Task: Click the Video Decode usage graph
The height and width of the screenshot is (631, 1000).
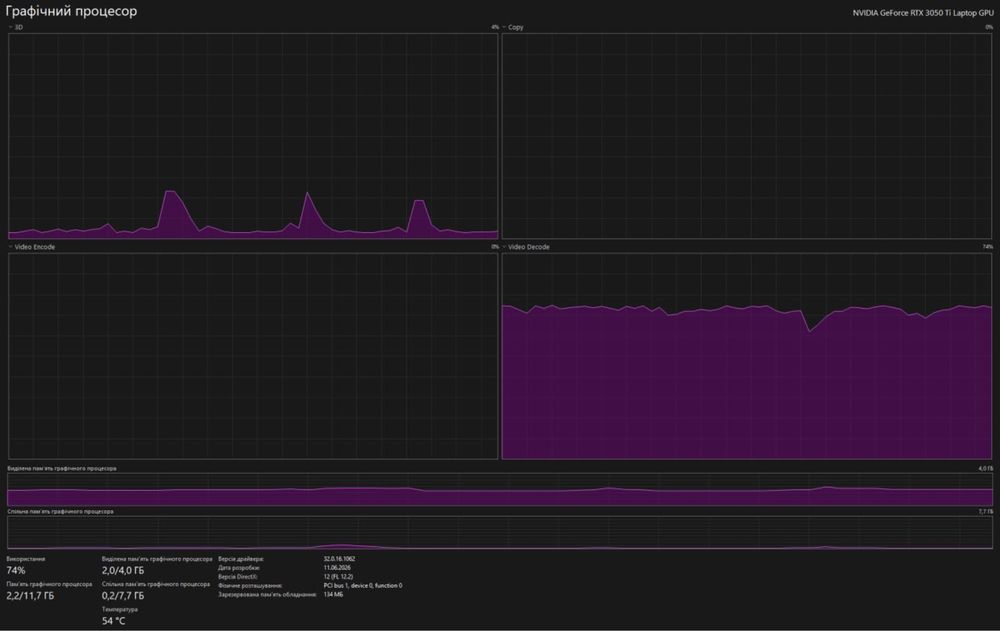Action: pos(747,356)
